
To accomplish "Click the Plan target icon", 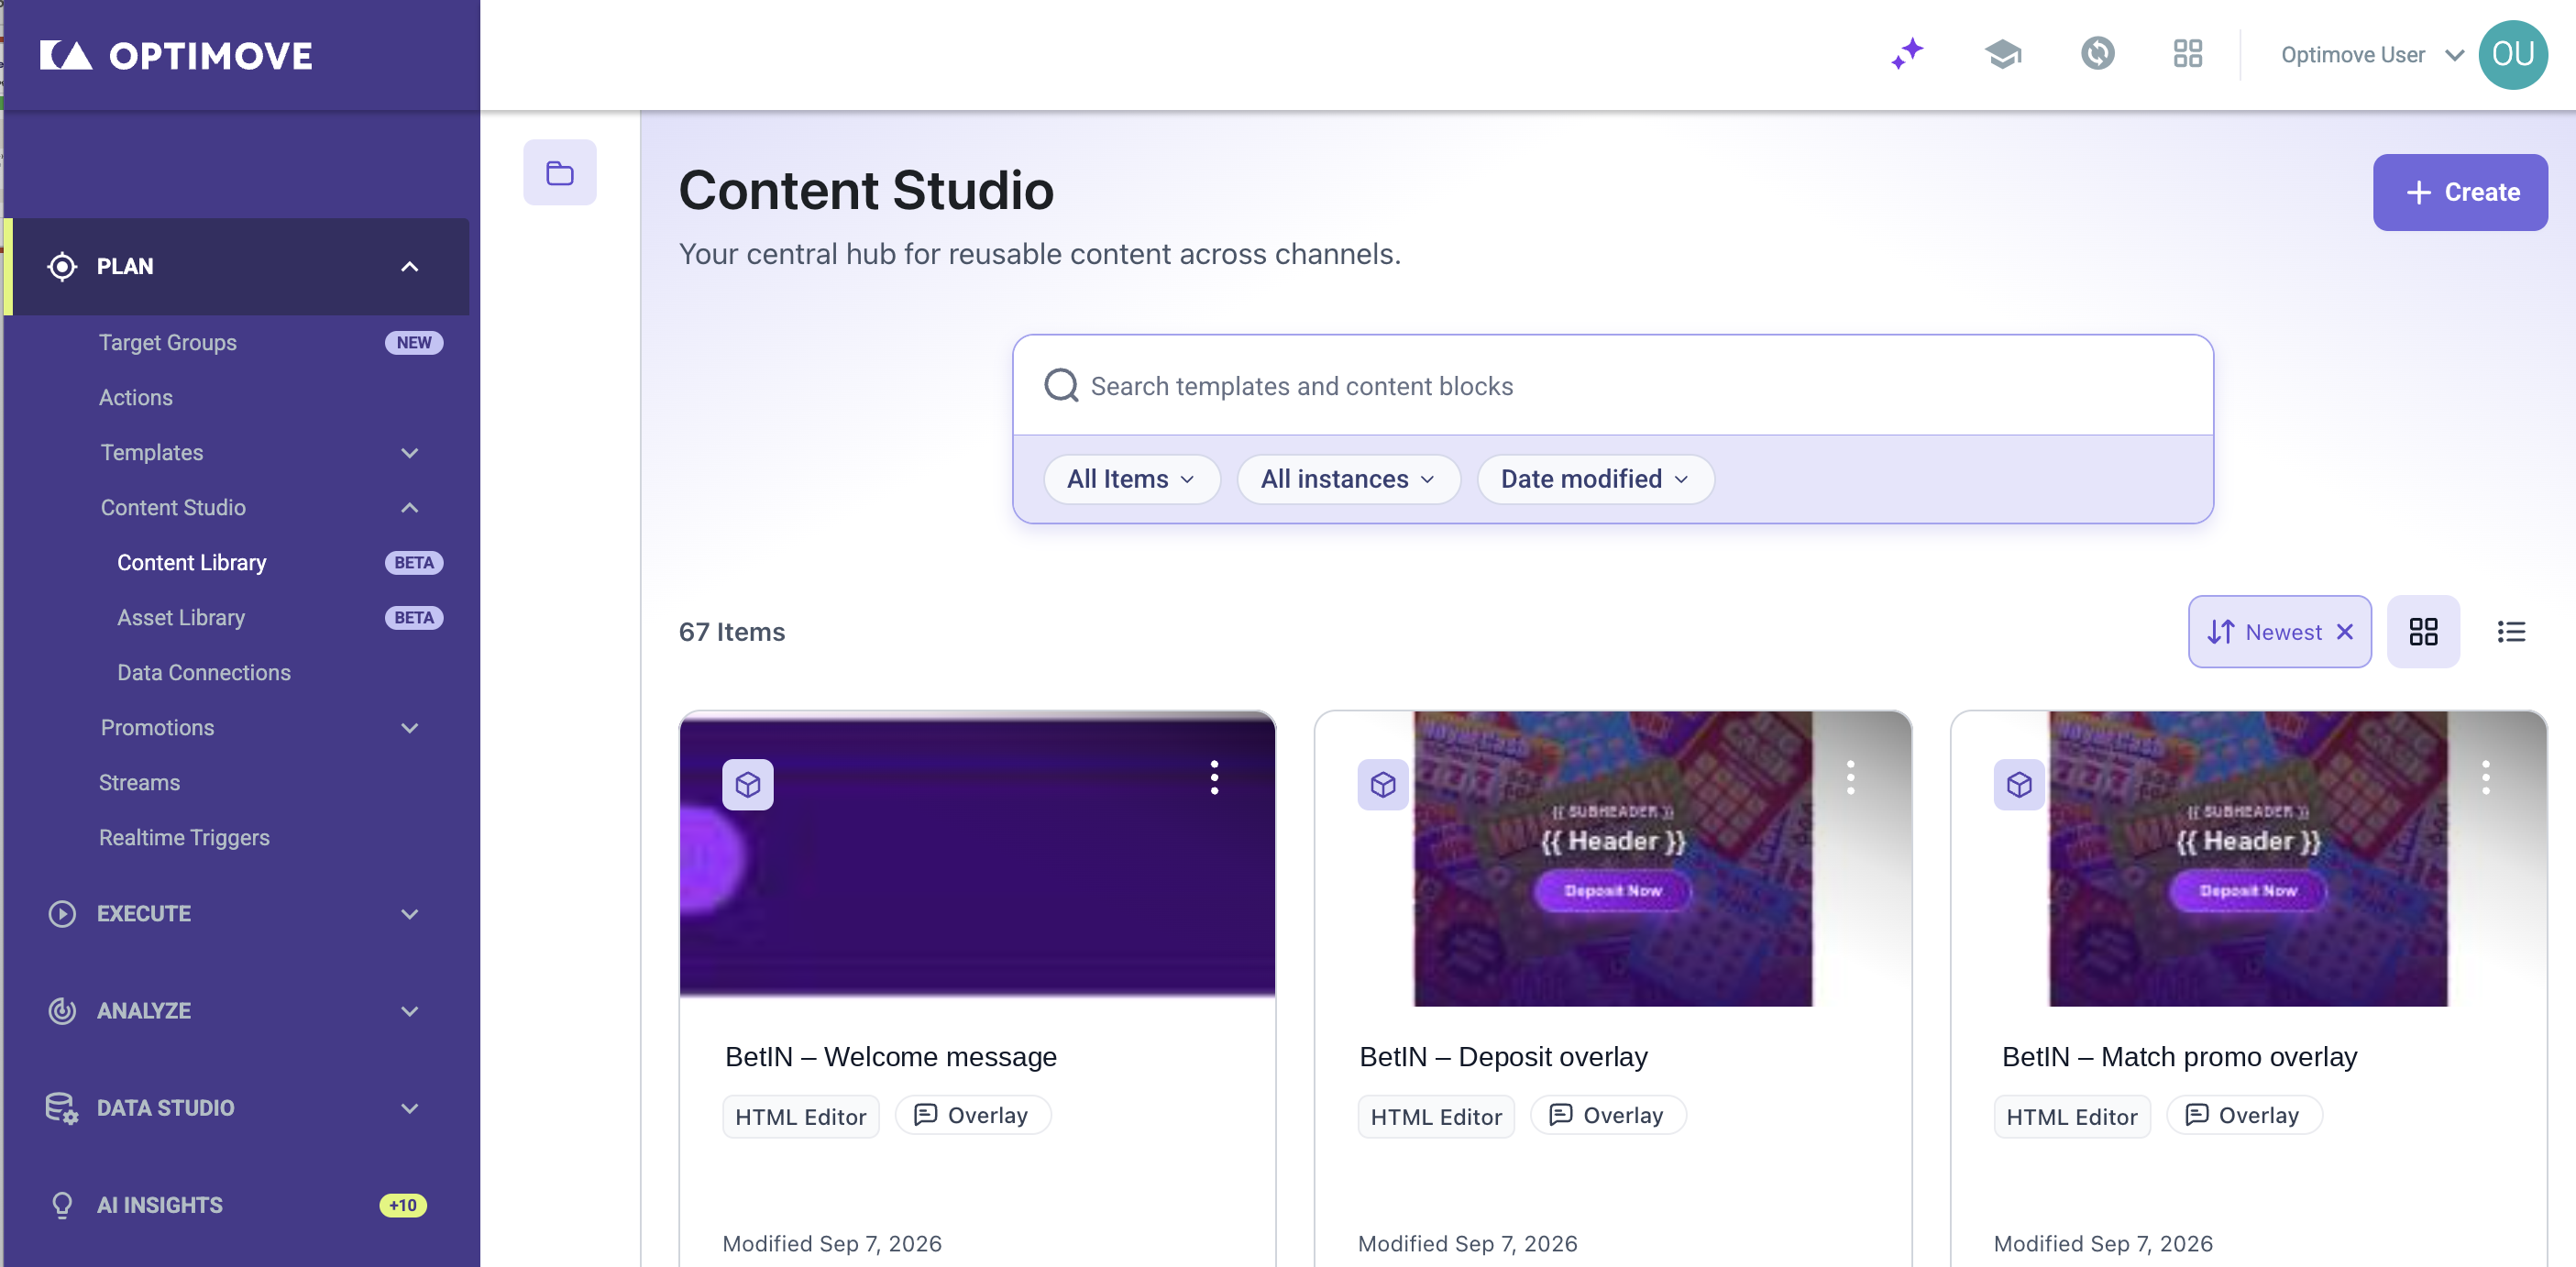I will click(62, 266).
